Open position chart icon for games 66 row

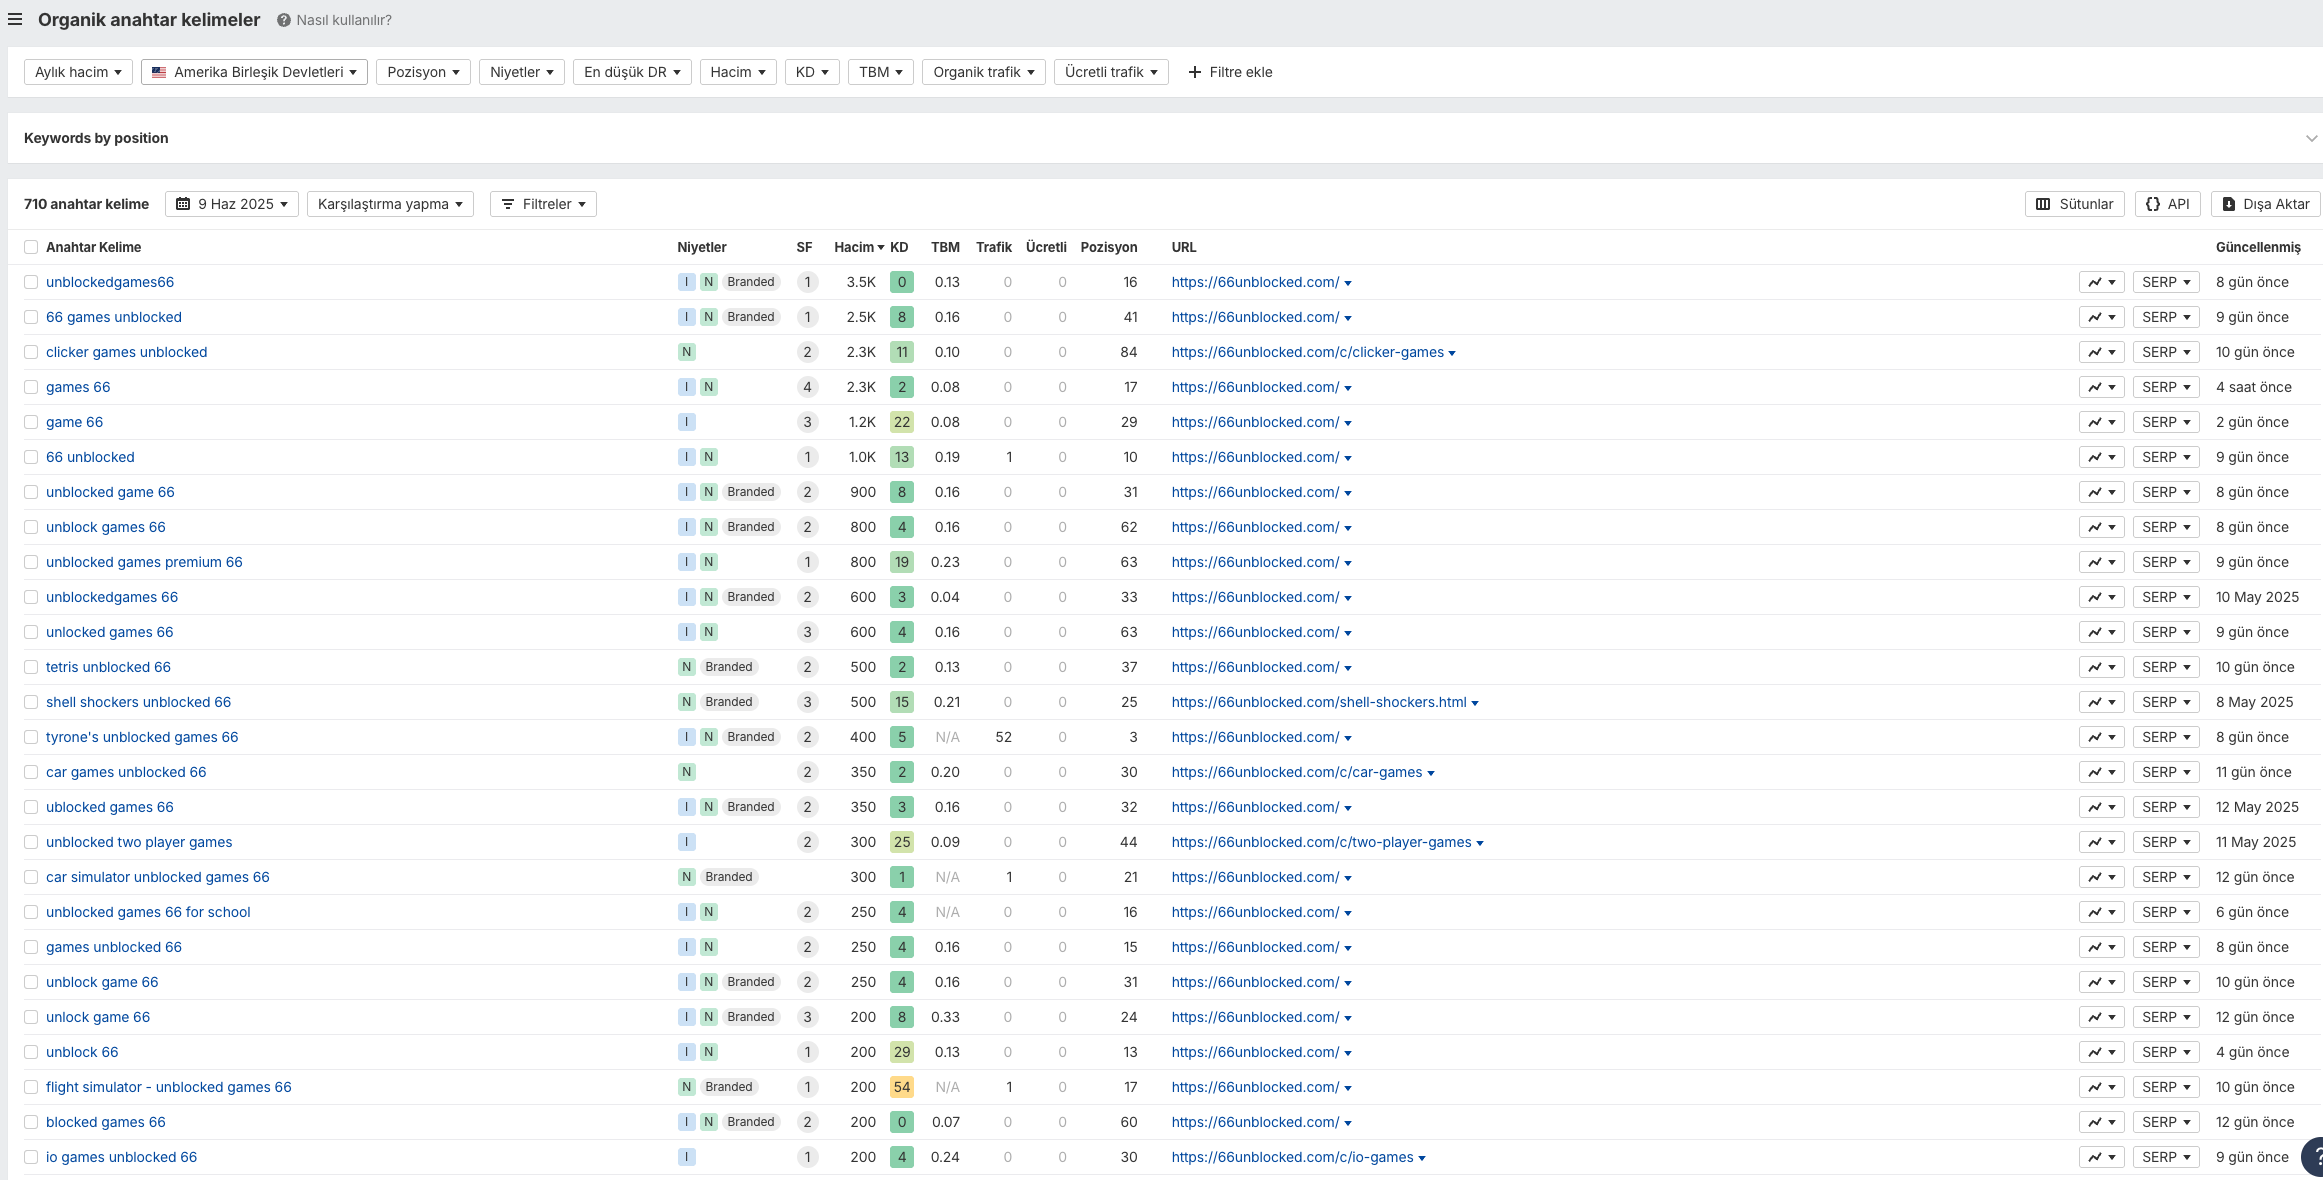(2101, 387)
